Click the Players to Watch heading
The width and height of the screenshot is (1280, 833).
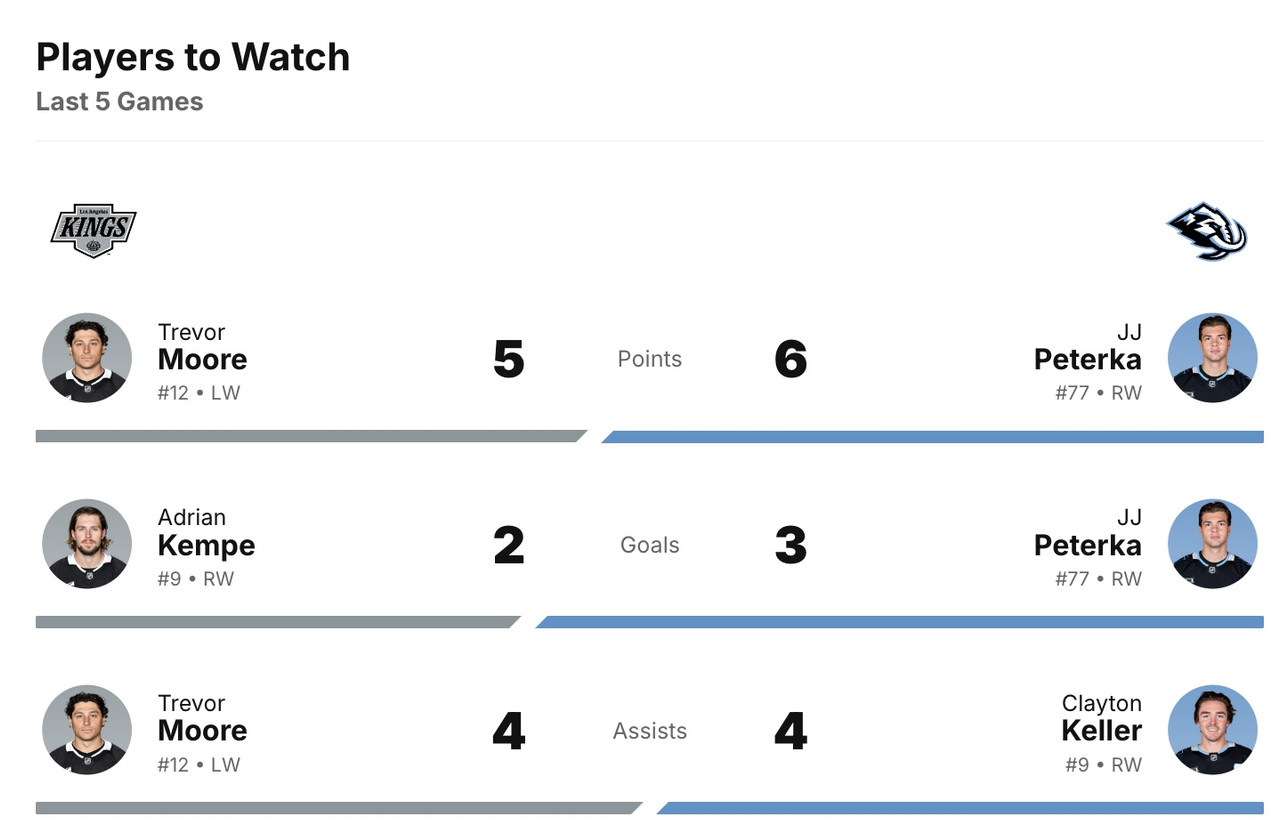click(x=193, y=57)
